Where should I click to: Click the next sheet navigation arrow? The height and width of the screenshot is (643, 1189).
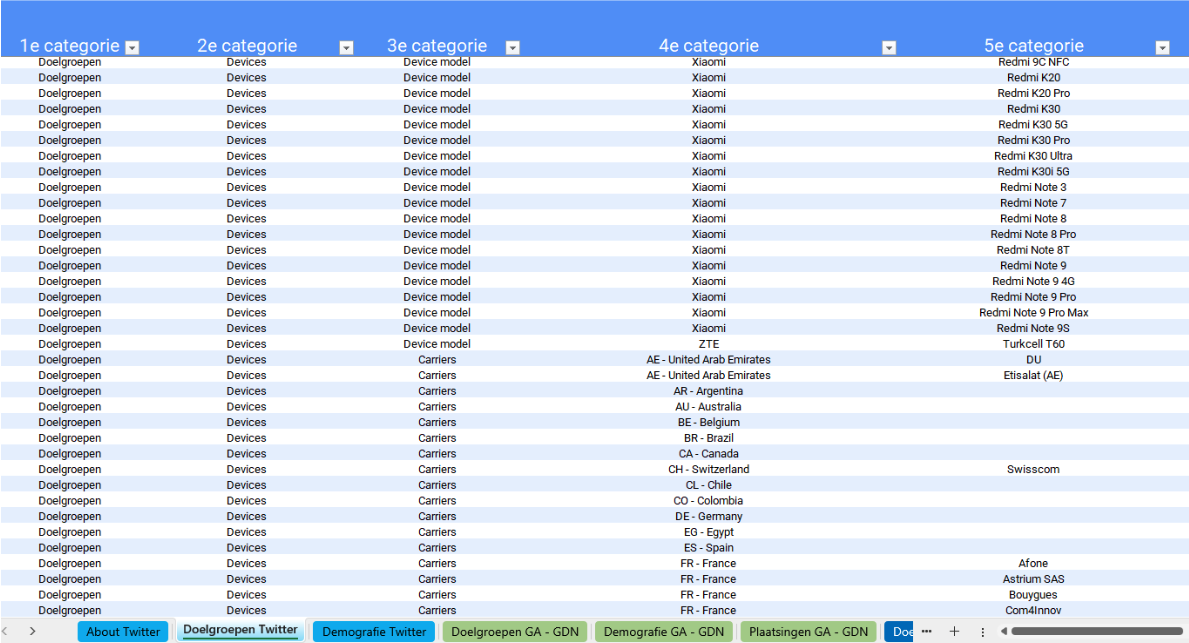pos(33,631)
